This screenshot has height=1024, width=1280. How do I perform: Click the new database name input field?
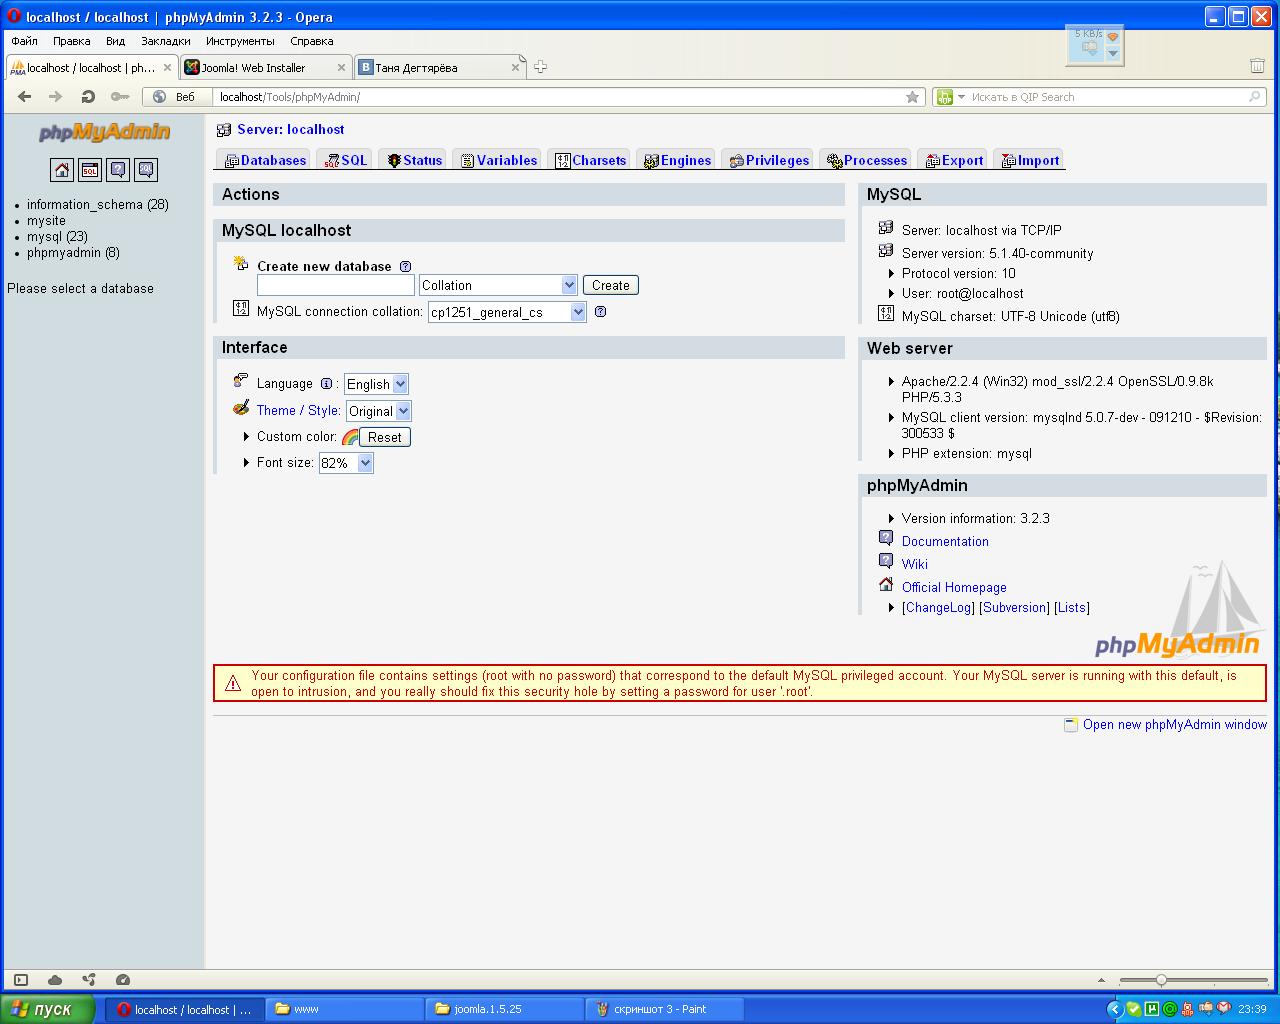click(336, 285)
